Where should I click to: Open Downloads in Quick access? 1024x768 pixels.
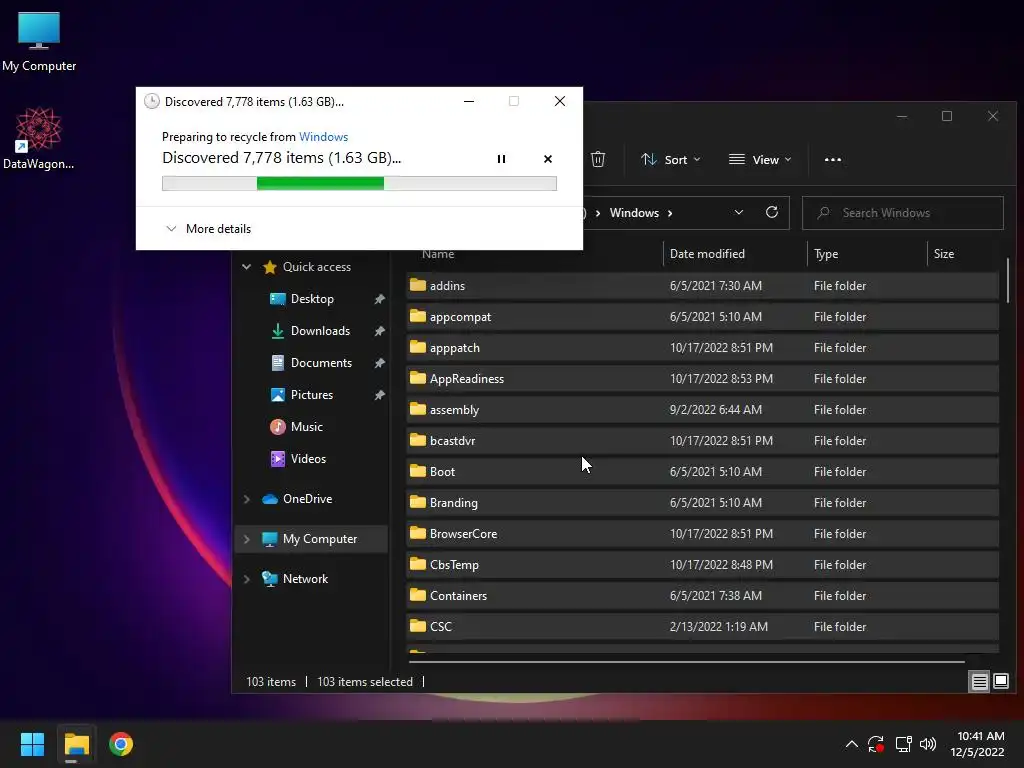pos(319,330)
